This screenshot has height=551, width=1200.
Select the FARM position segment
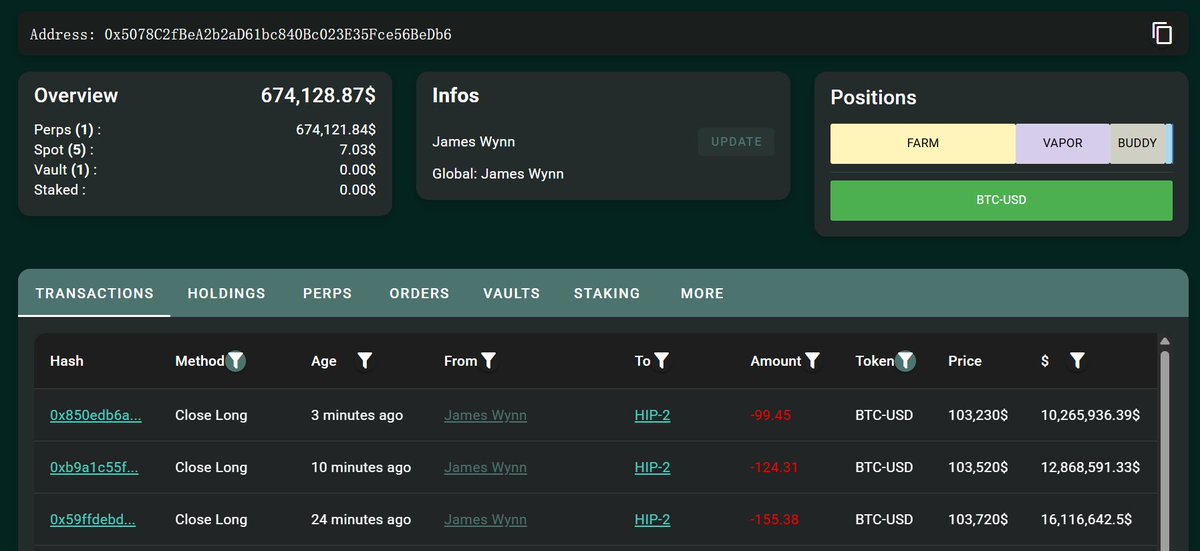(923, 144)
